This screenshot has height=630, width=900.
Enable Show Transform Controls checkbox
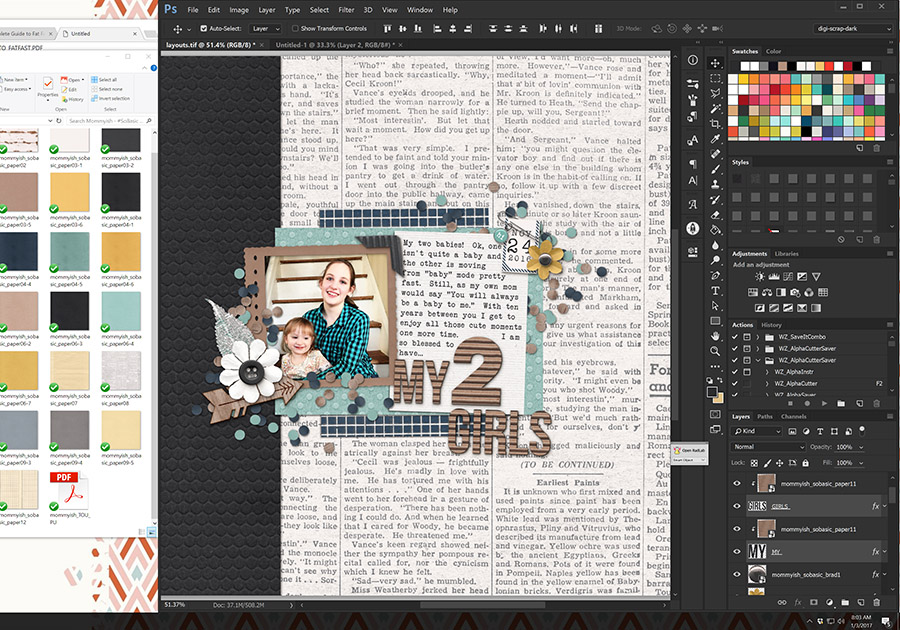295,28
